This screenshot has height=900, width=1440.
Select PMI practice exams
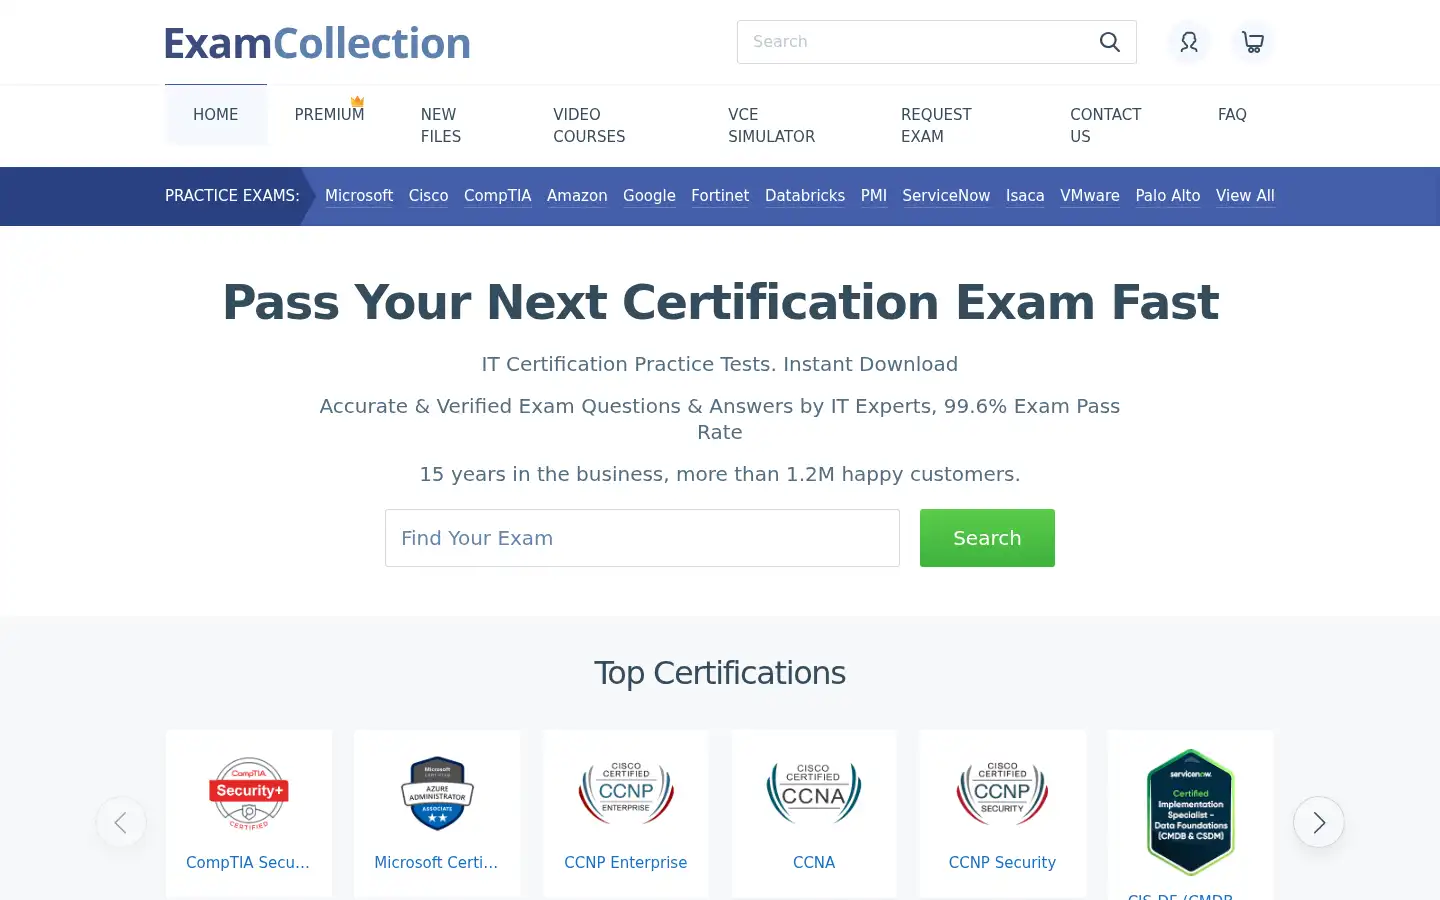click(x=874, y=196)
